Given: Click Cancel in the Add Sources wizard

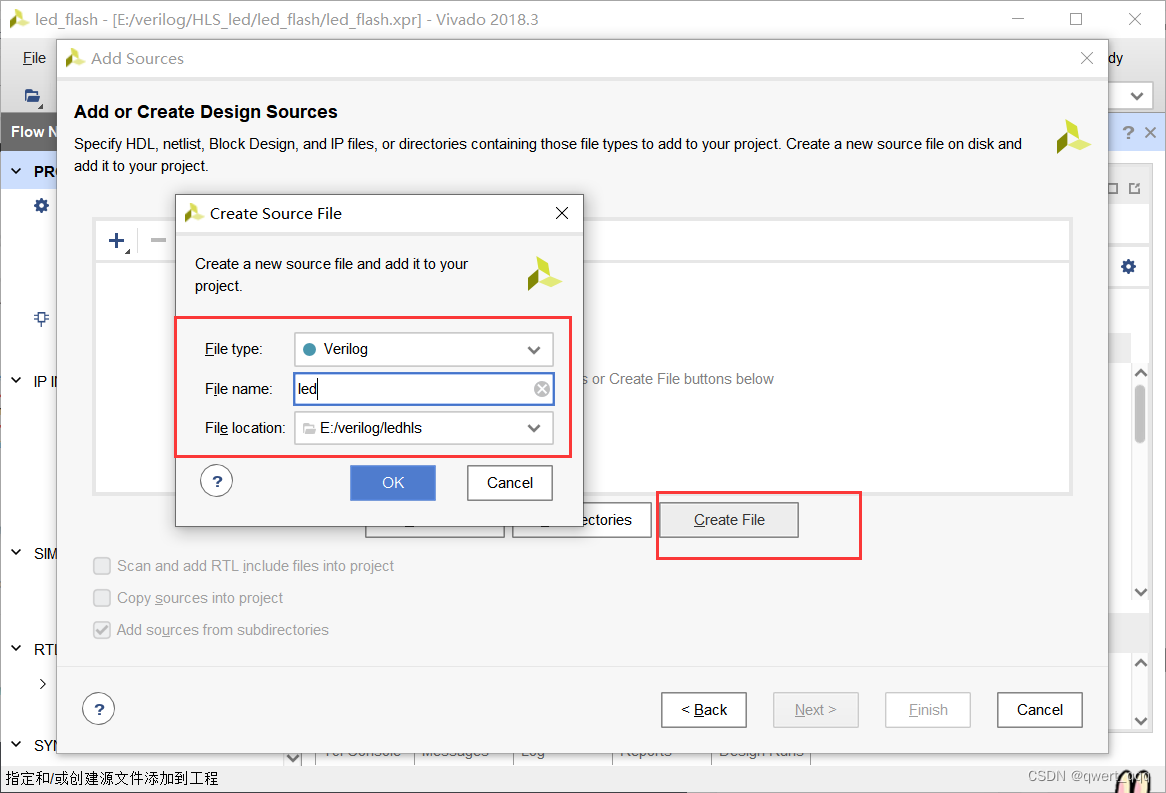Looking at the screenshot, I should 1040,710.
